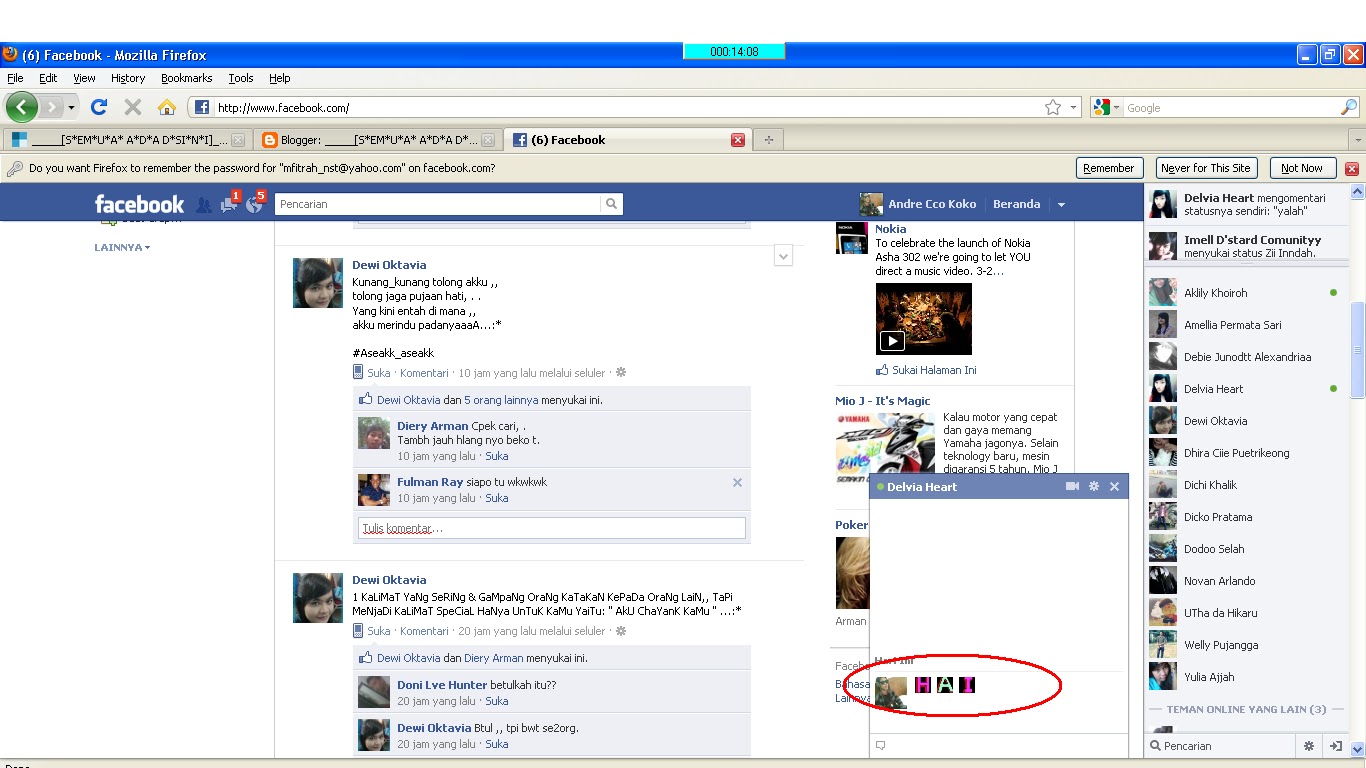Click the Not Now button
Screen dimensions: 1366x768
click(x=1302, y=168)
